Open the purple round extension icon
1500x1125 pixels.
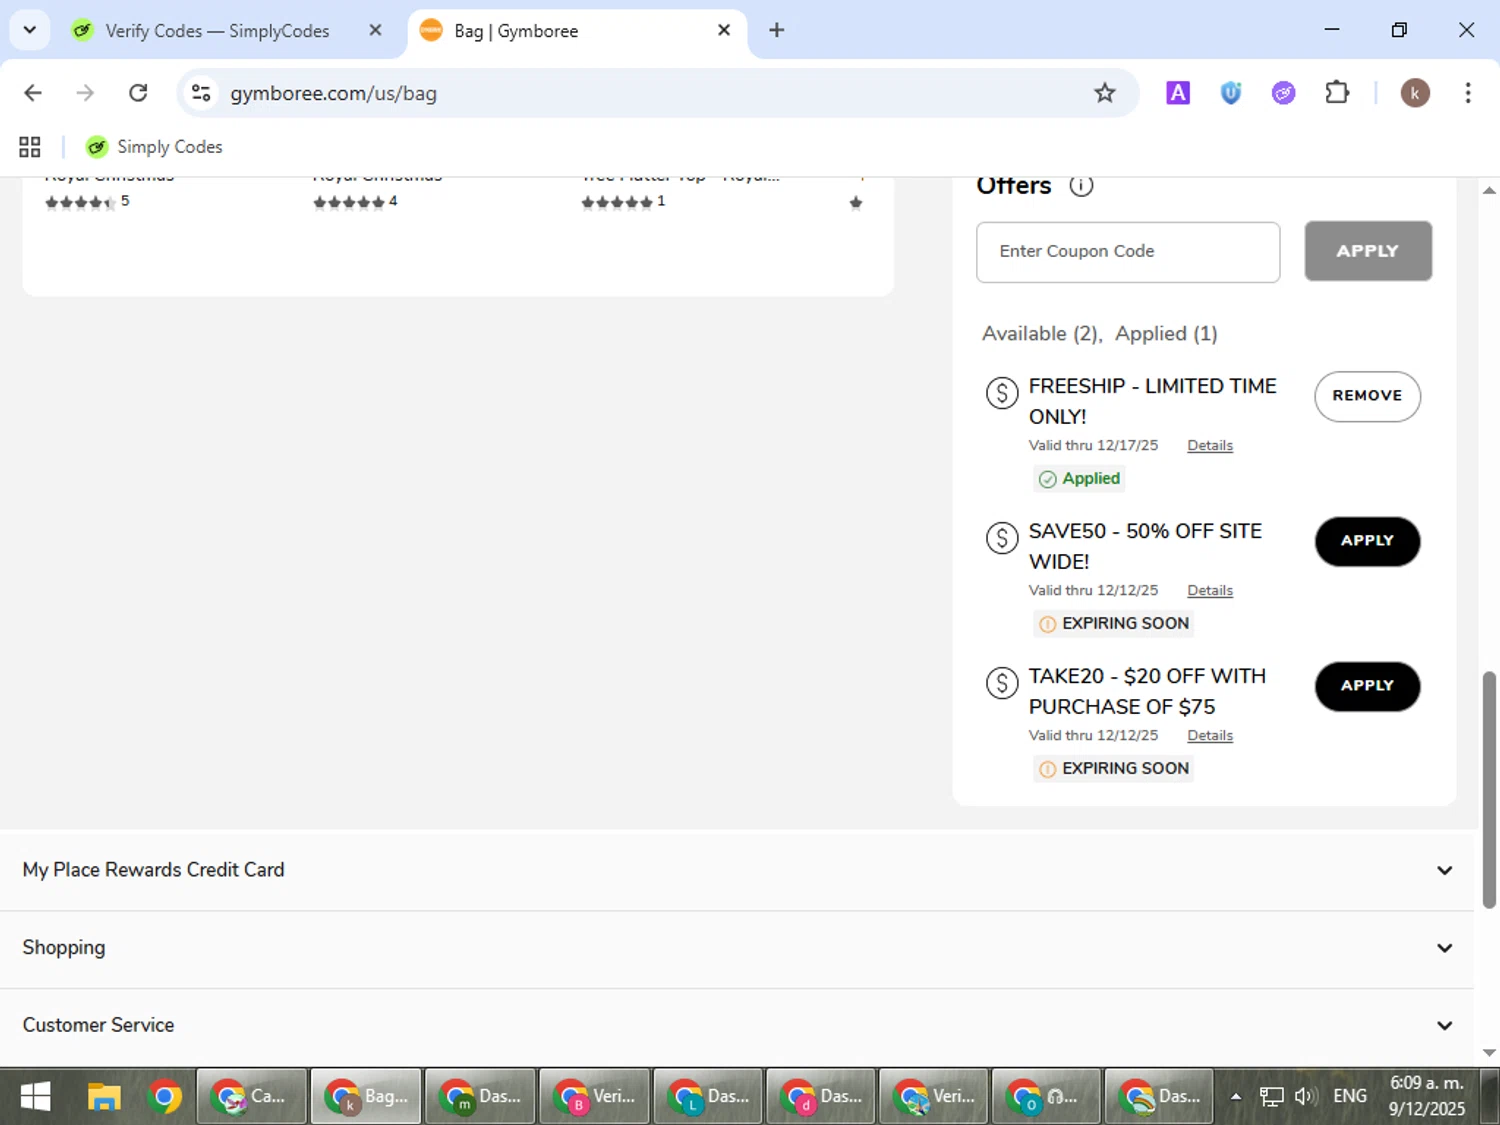pos(1283,93)
